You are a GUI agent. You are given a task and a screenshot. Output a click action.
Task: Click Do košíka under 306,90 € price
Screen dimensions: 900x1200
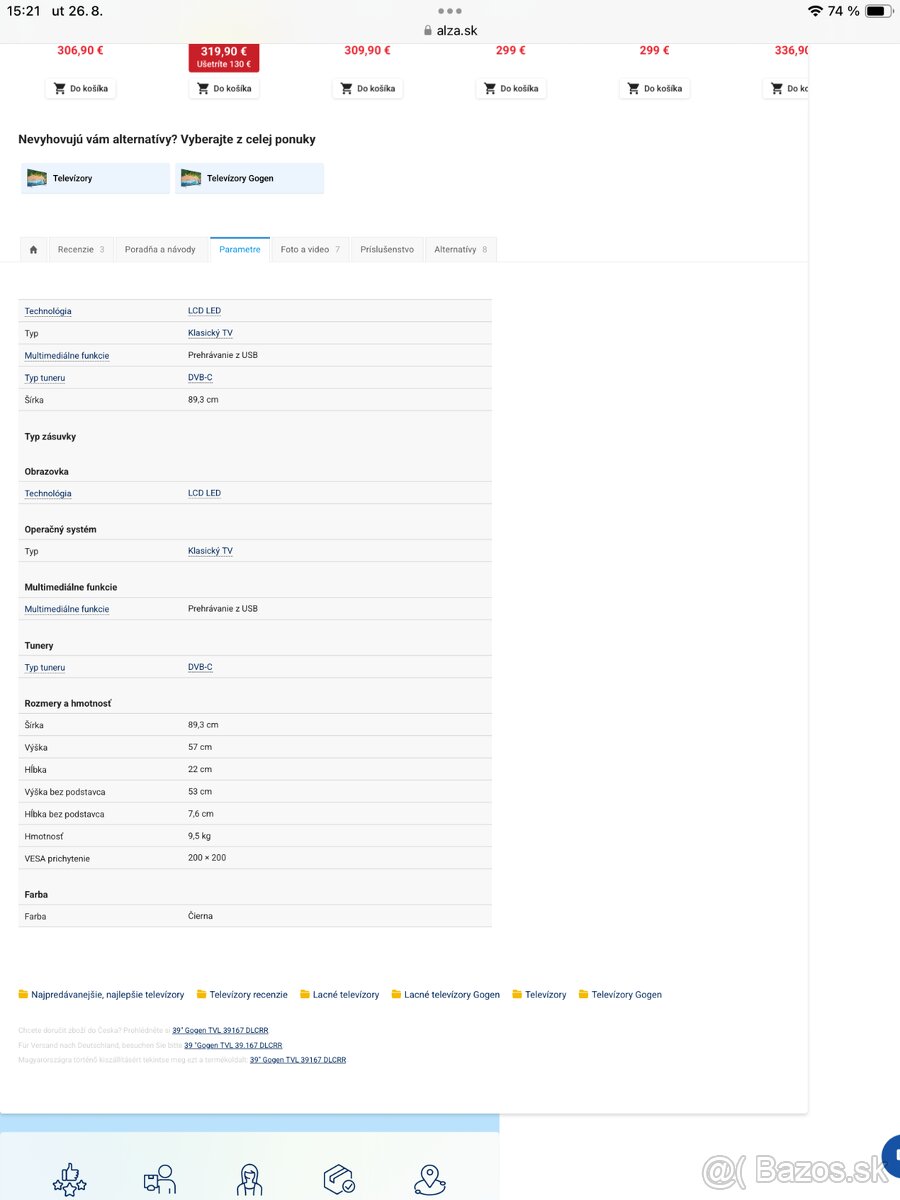80,89
